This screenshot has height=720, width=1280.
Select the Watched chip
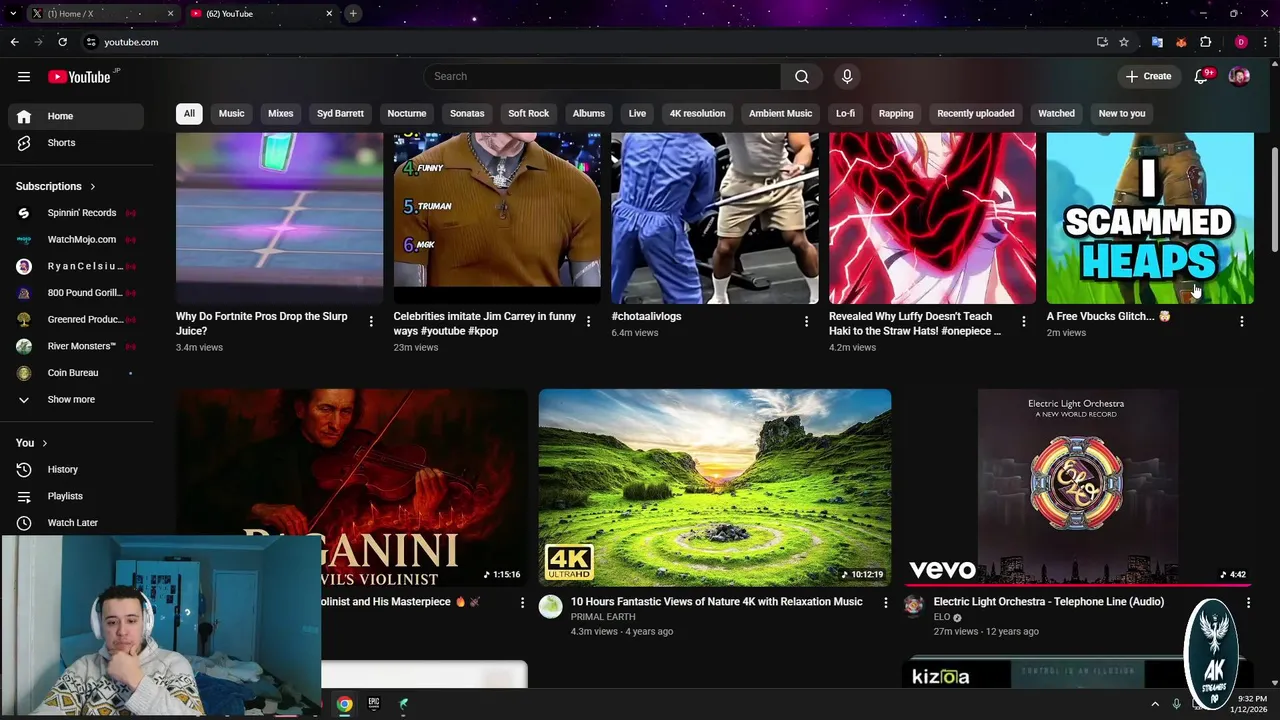click(1056, 114)
